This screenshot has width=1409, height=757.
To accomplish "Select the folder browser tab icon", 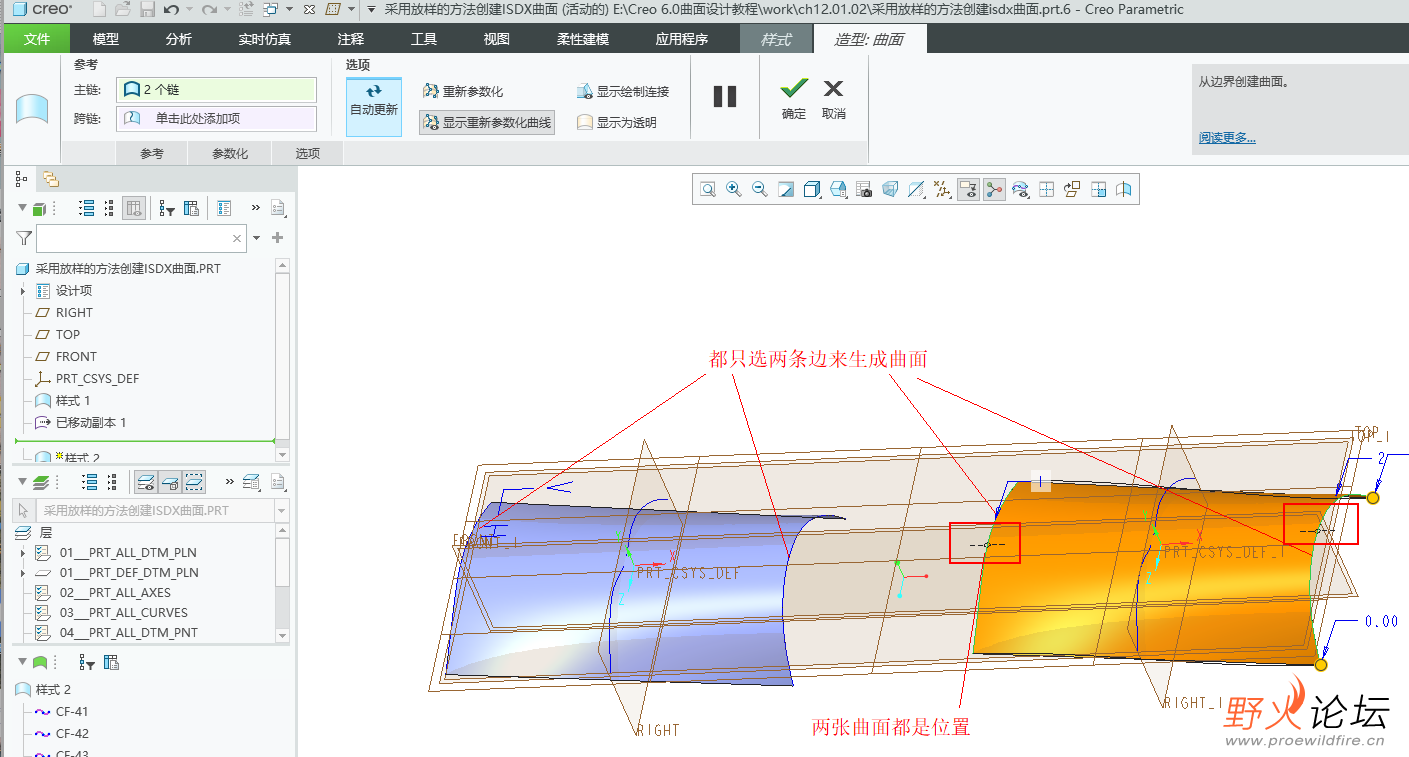I will (x=50, y=179).
